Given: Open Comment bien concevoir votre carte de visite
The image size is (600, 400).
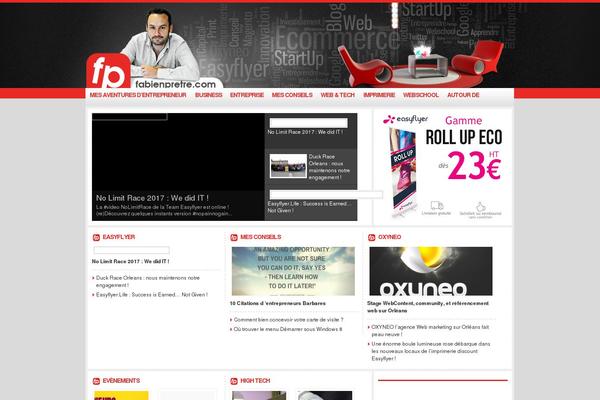Looking at the screenshot, I should (289, 320).
